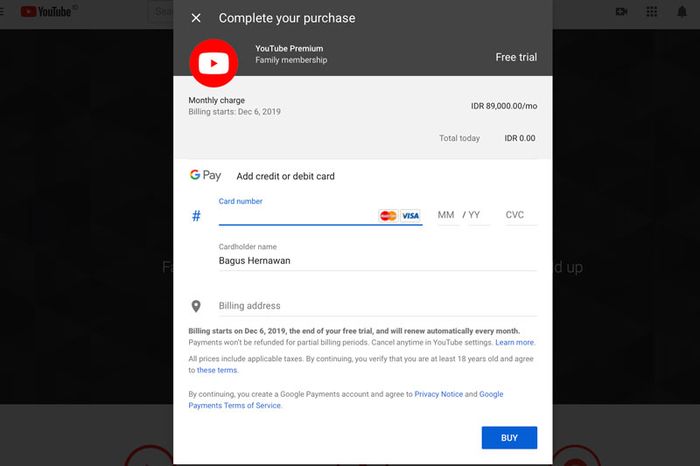
Task: Click the Billing address field
Action: click(x=378, y=306)
